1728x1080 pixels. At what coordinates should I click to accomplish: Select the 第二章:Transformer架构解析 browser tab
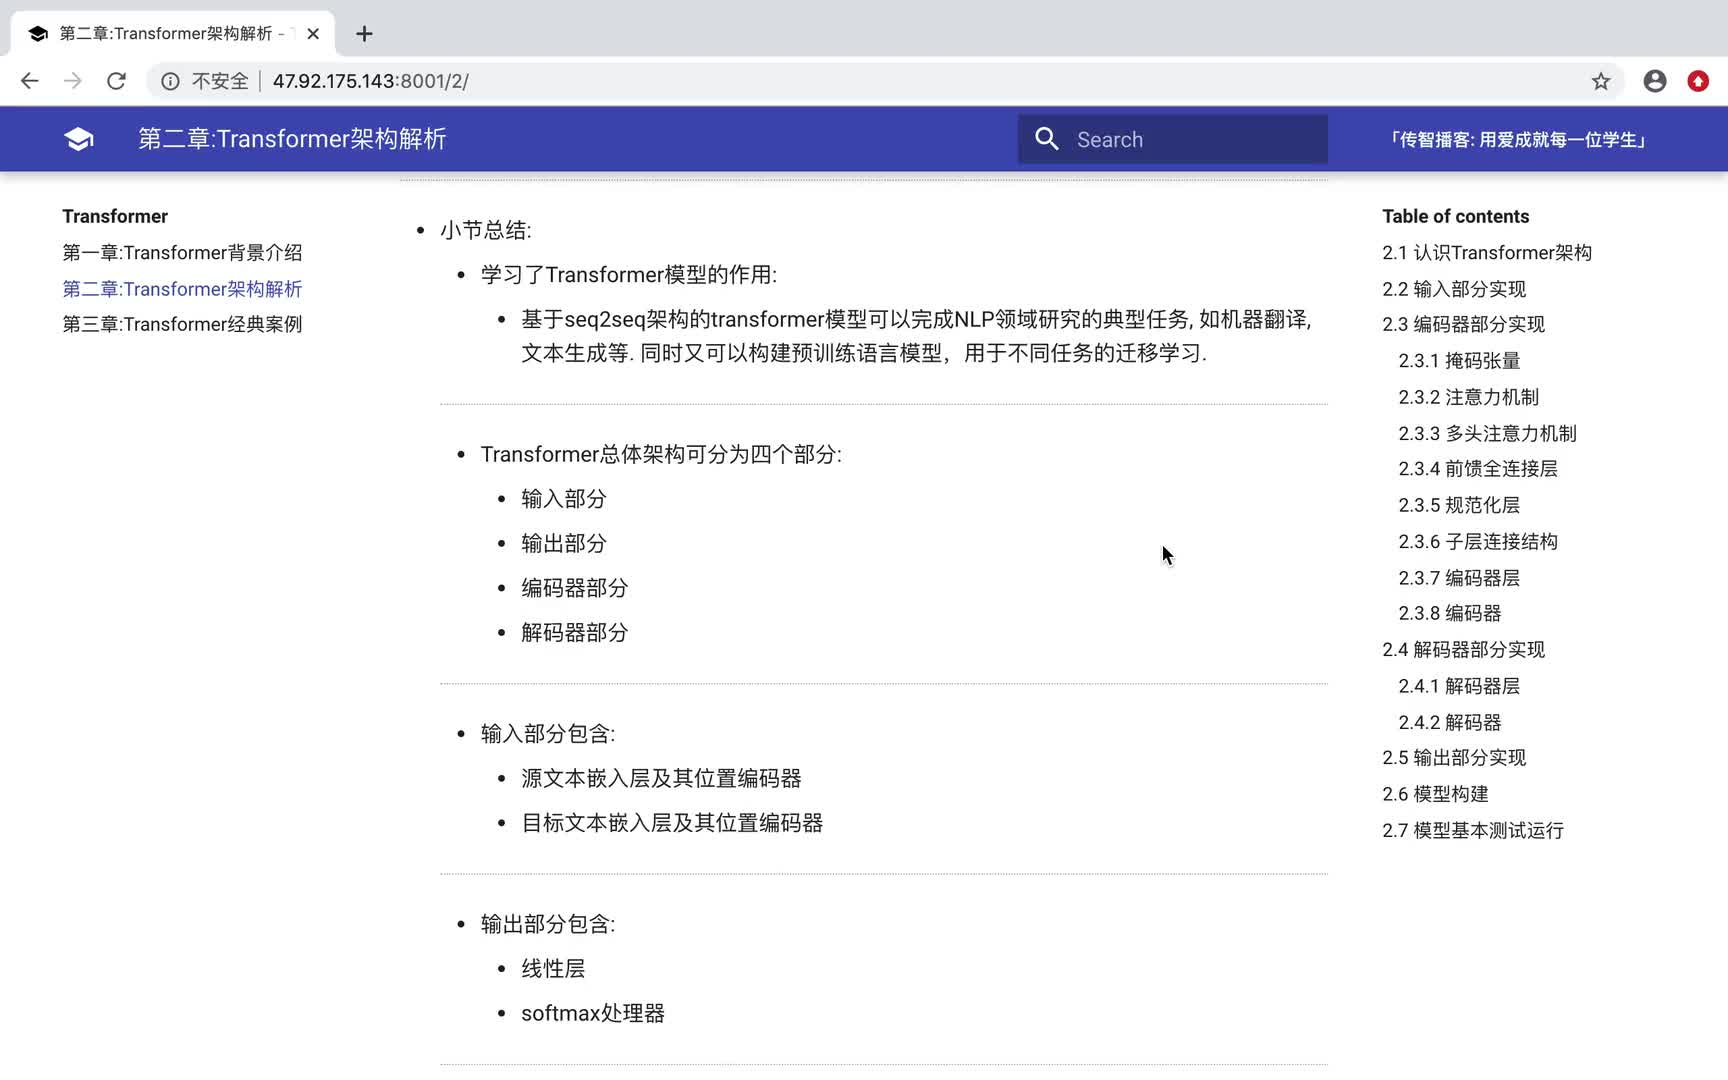coord(173,34)
